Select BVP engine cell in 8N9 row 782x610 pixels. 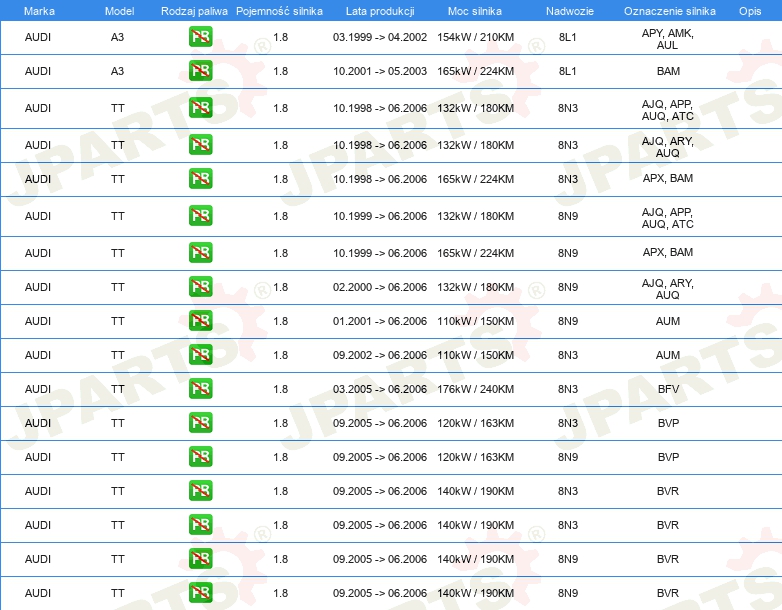click(668, 457)
